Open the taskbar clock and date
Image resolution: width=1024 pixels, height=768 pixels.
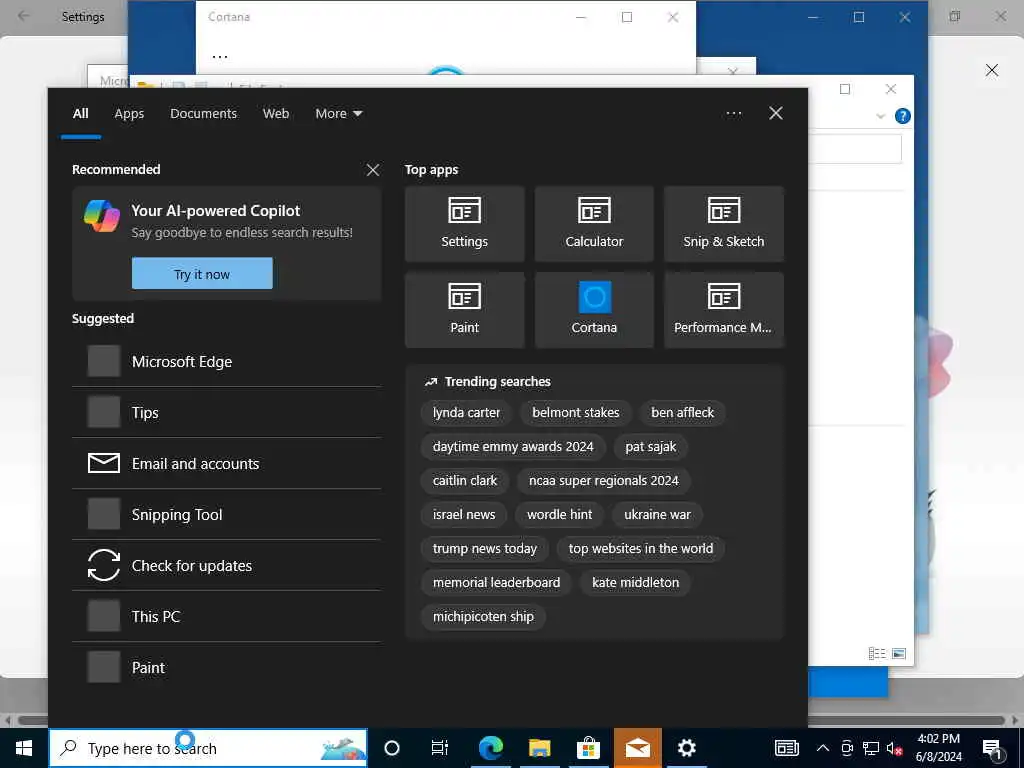pyautogui.click(x=938, y=748)
